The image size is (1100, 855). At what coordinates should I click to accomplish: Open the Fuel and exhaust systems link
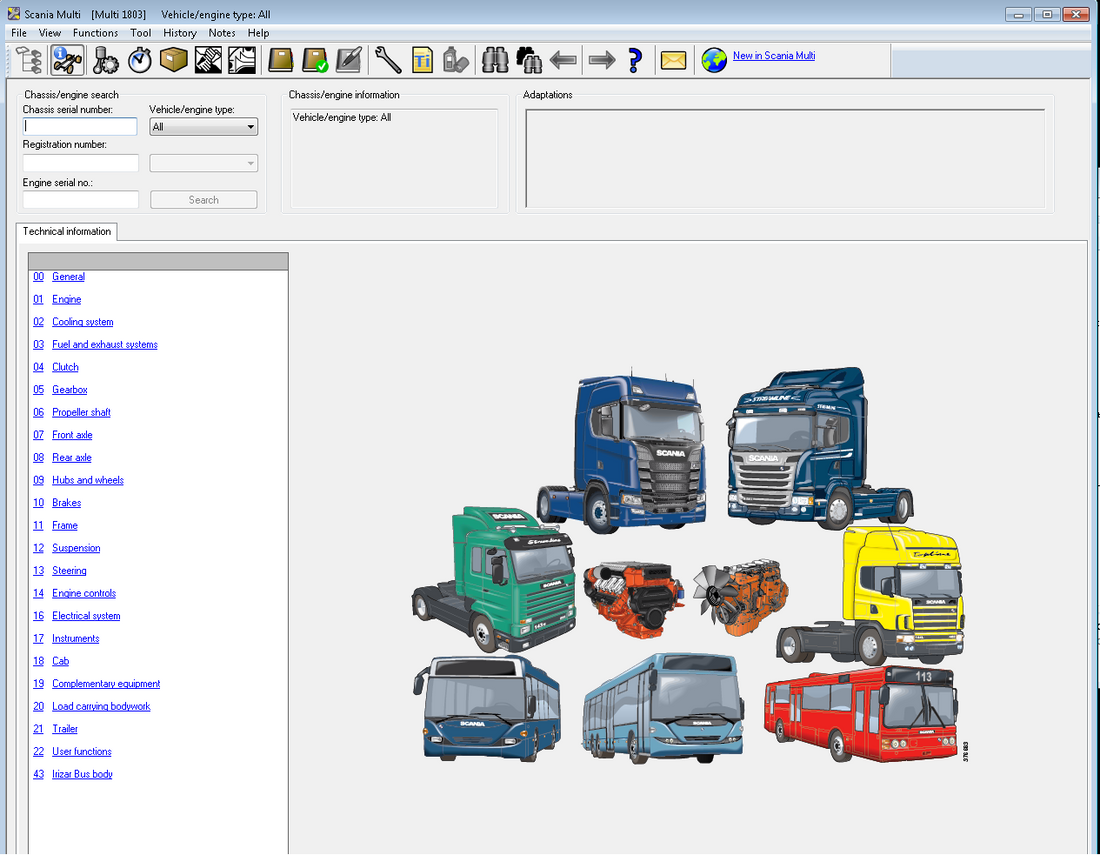(x=105, y=345)
